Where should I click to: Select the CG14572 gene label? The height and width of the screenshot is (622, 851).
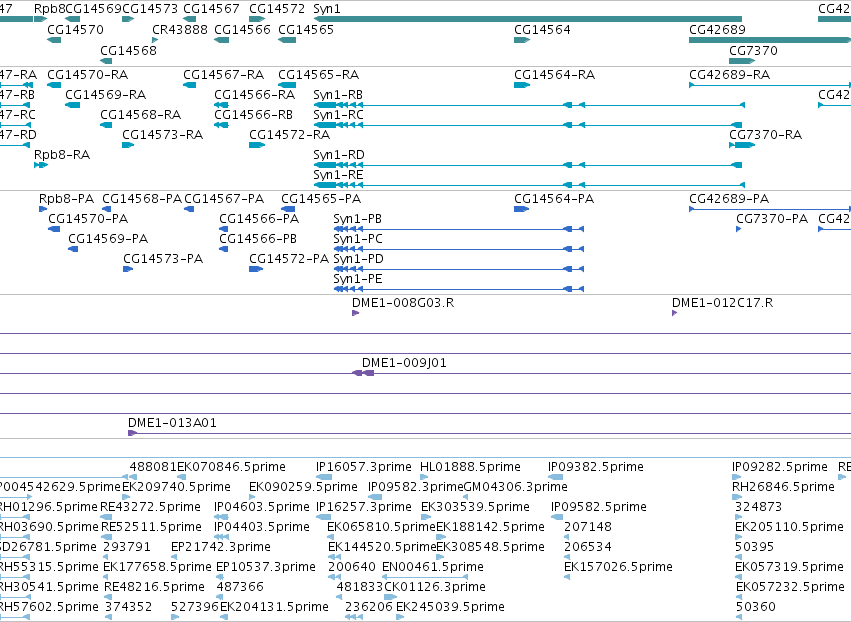[277, 9]
